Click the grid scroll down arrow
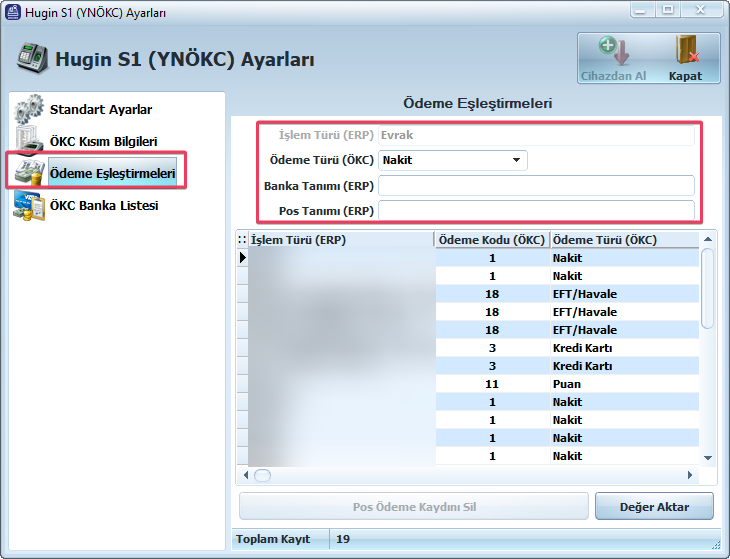The height and width of the screenshot is (559, 730). 708,458
